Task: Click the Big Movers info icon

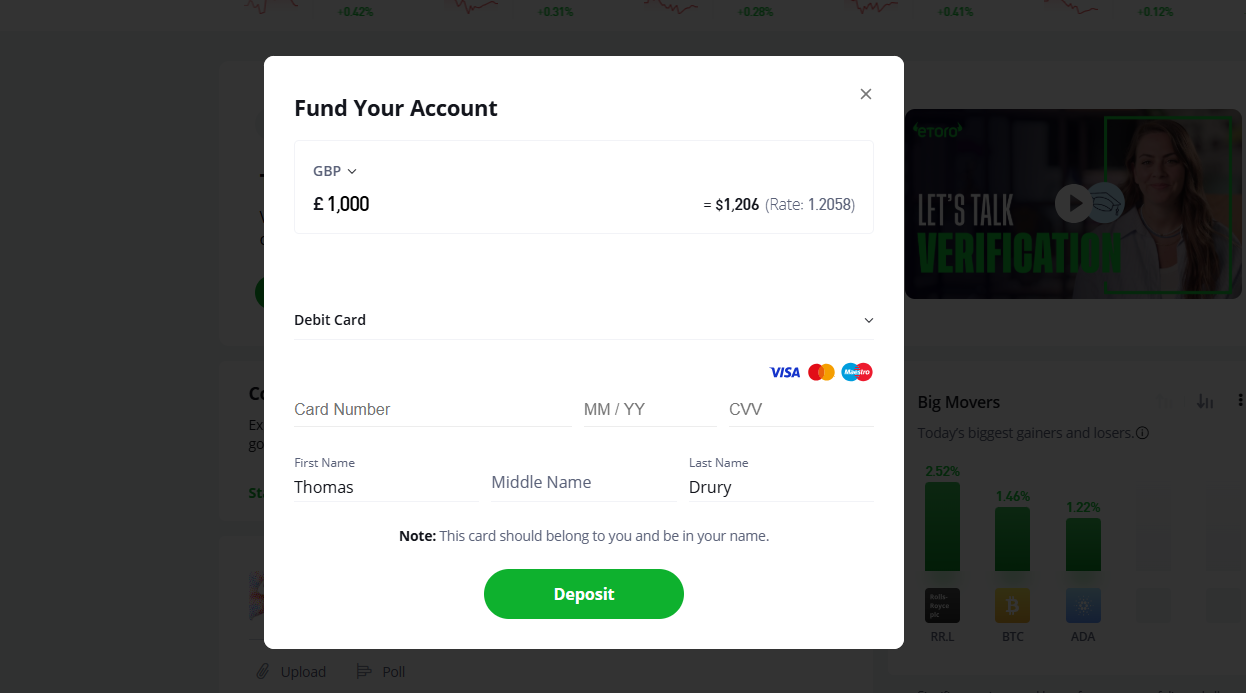Action: pyautogui.click(x=1142, y=433)
